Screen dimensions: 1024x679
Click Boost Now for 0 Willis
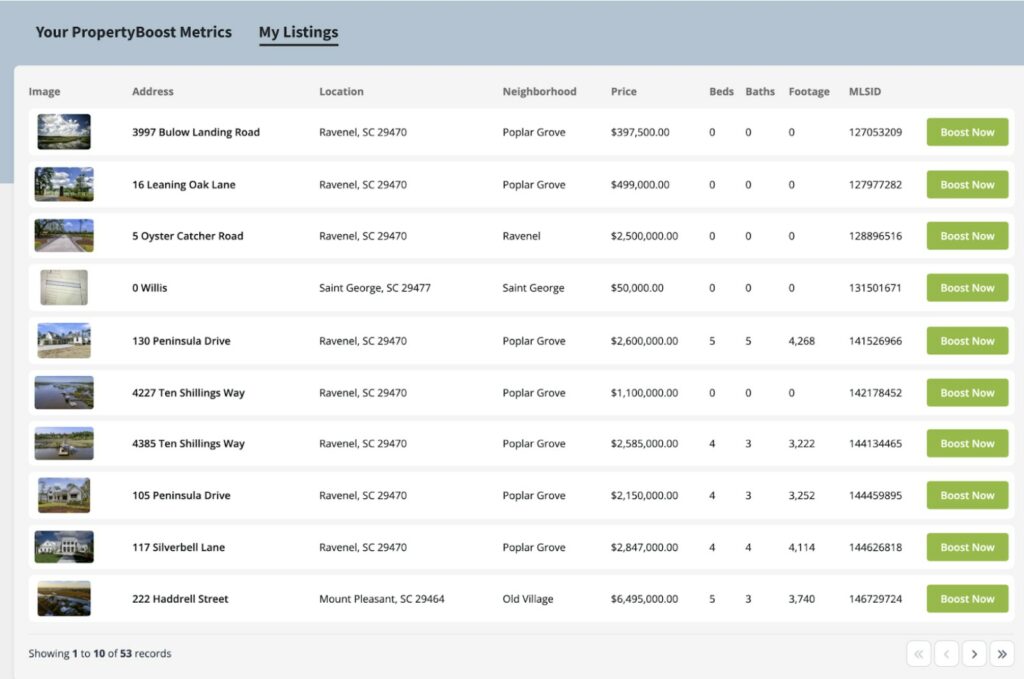967,288
